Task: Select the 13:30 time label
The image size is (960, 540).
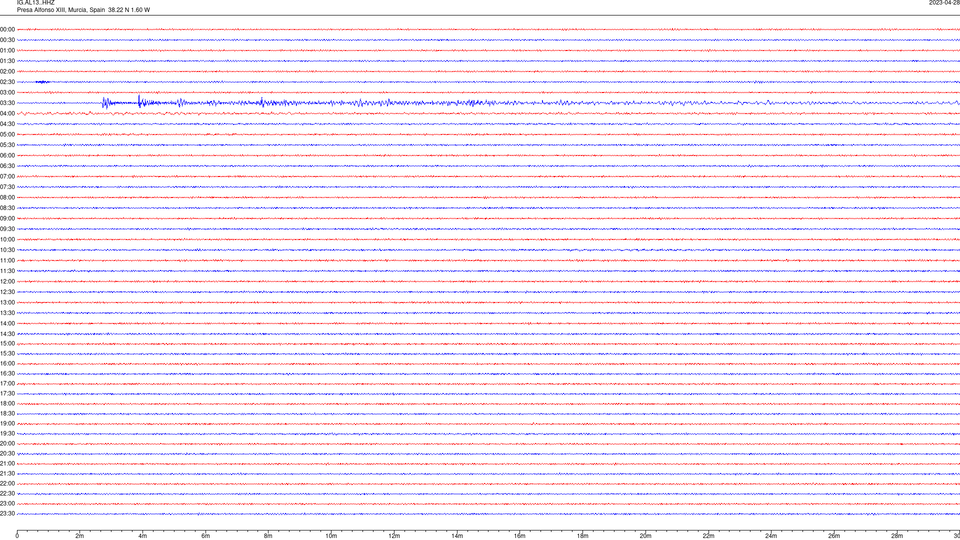Action: click(7, 313)
